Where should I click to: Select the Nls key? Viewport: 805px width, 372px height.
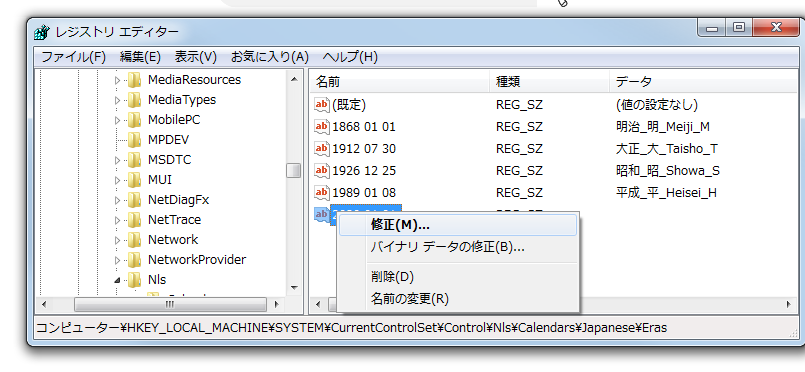157,280
